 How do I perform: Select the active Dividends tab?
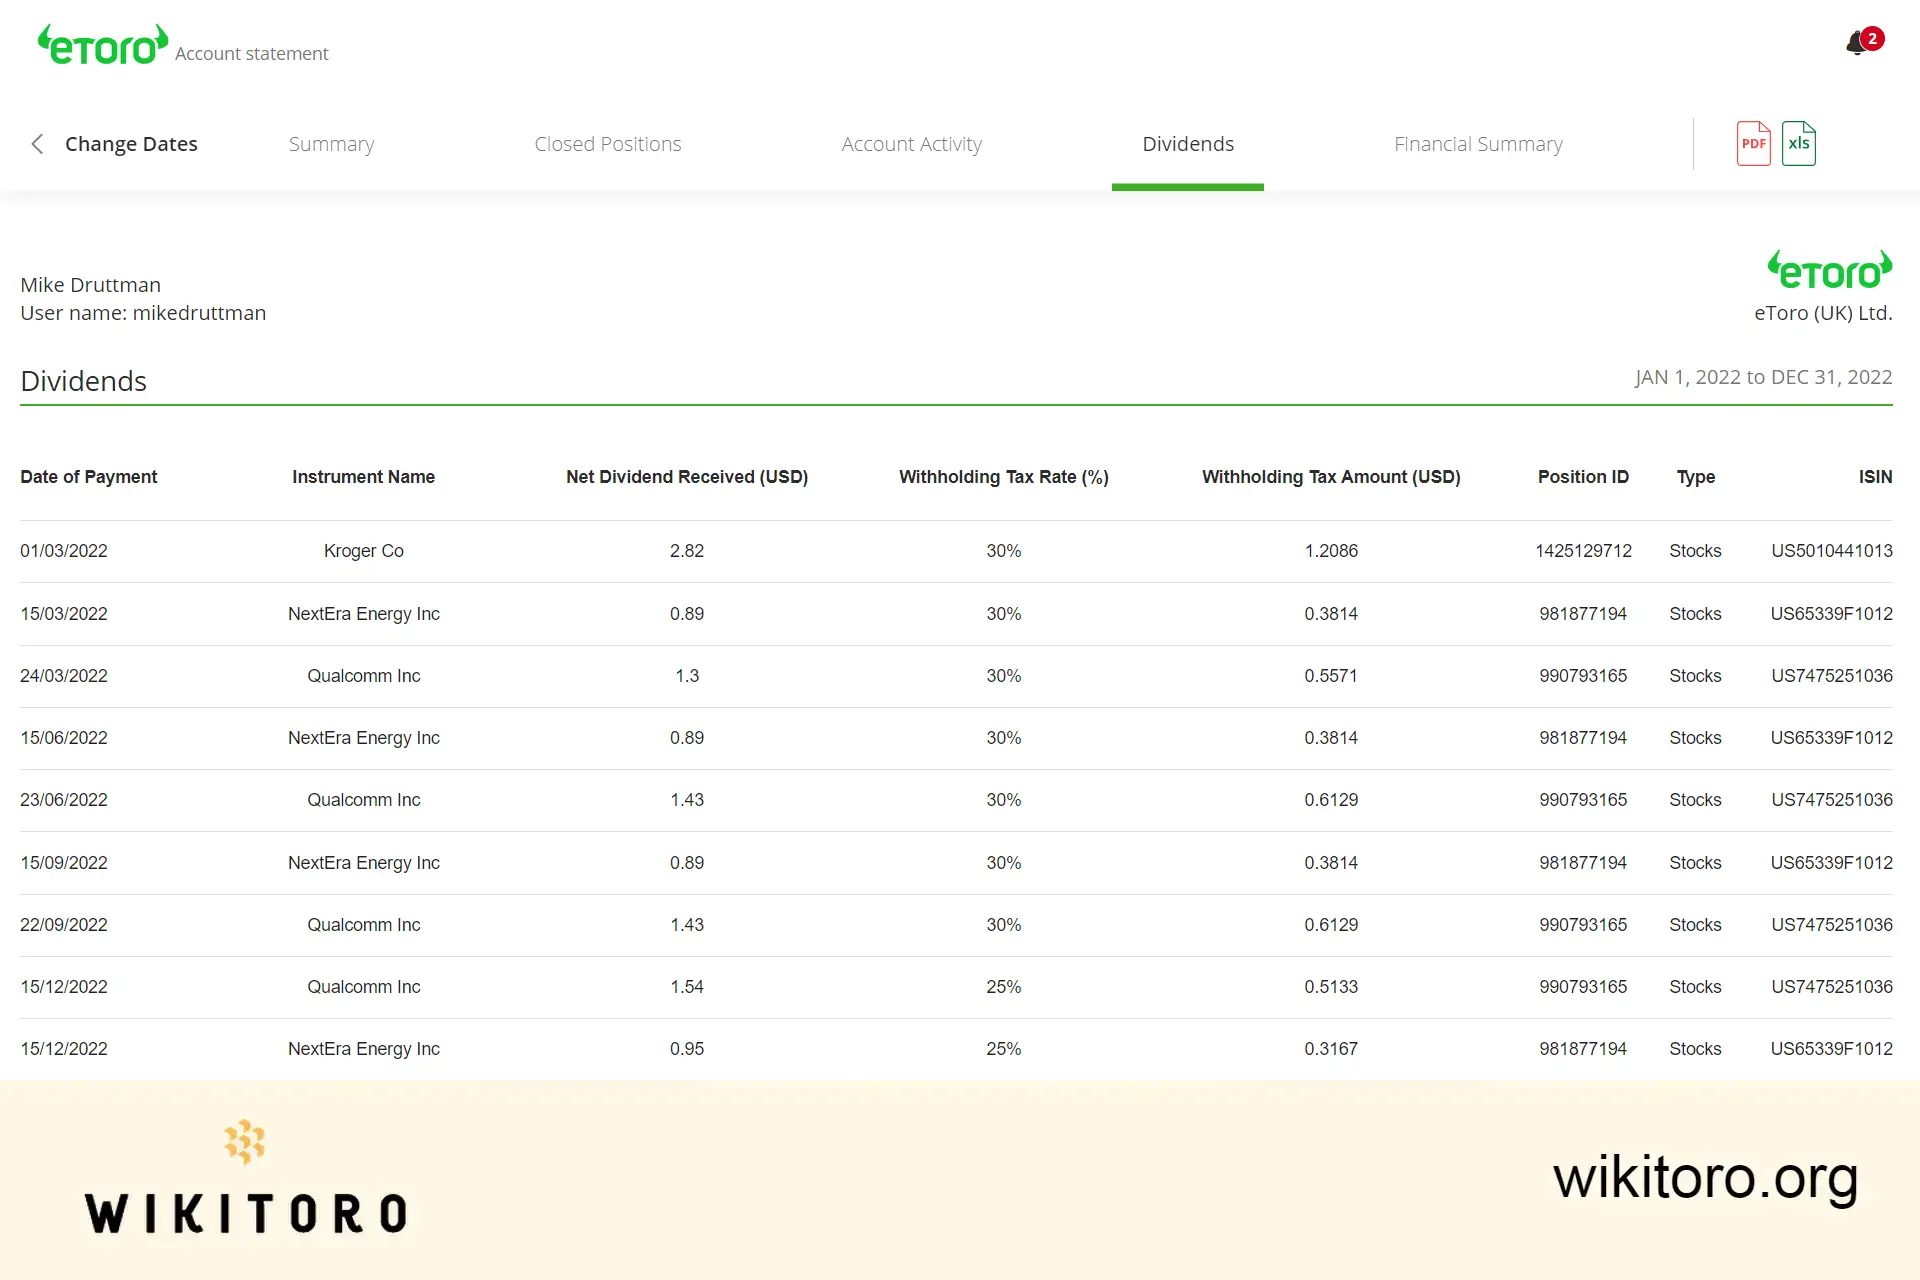tap(1187, 143)
